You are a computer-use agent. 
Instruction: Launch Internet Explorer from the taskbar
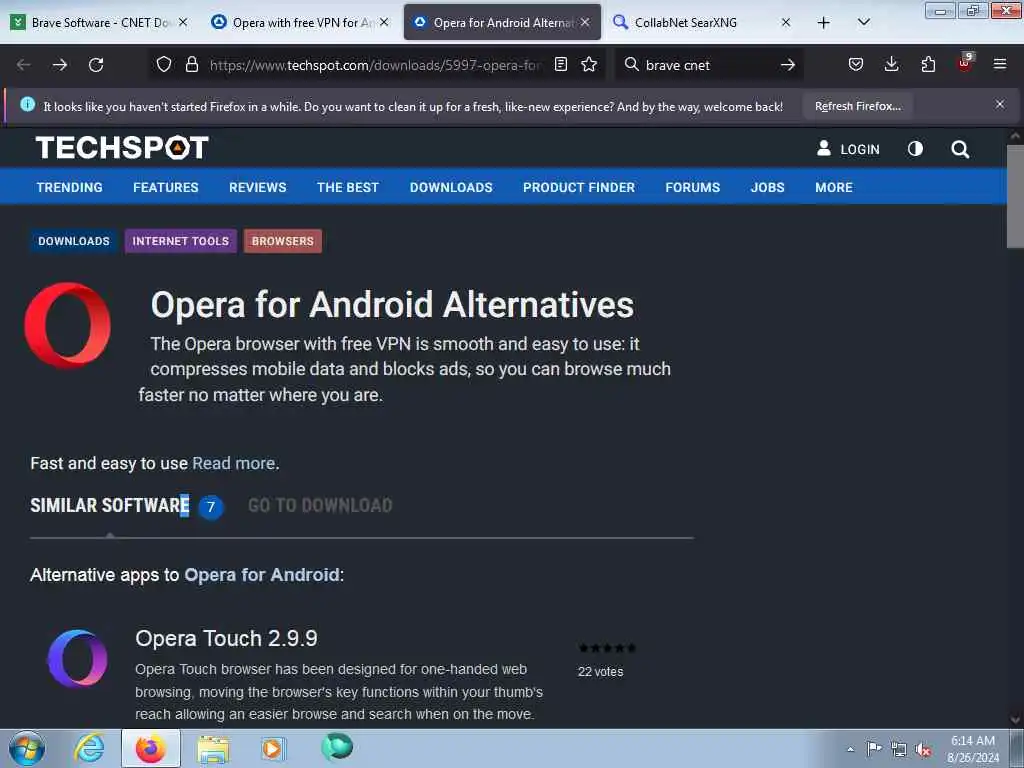click(89, 748)
